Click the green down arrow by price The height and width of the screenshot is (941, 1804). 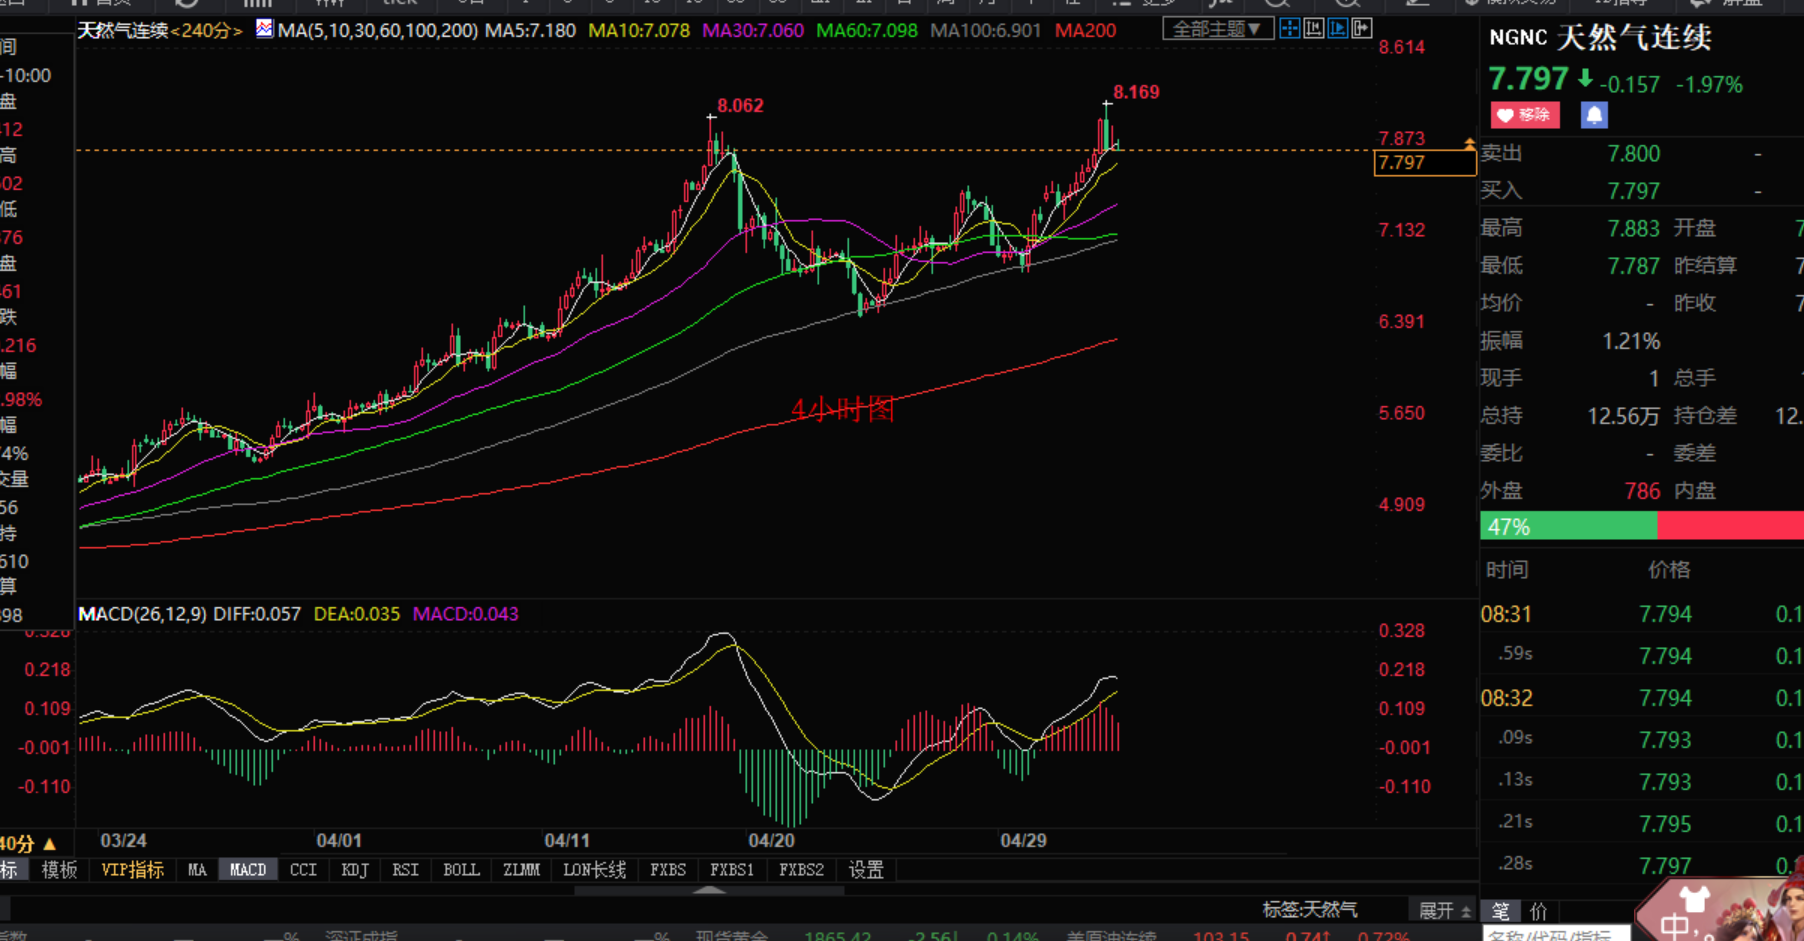point(1585,78)
